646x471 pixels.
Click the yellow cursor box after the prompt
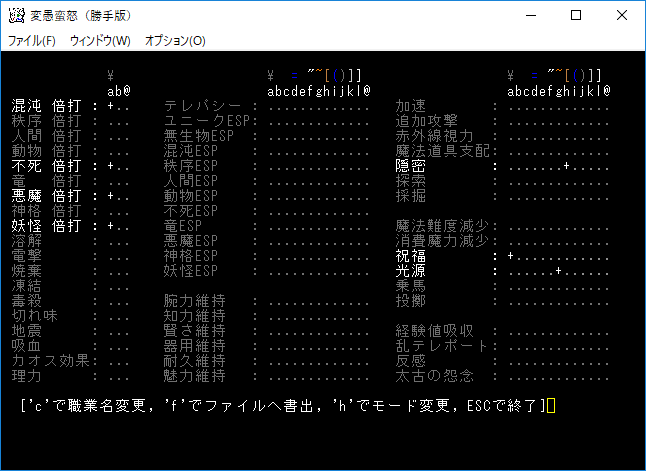pyautogui.click(x=551, y=405)
